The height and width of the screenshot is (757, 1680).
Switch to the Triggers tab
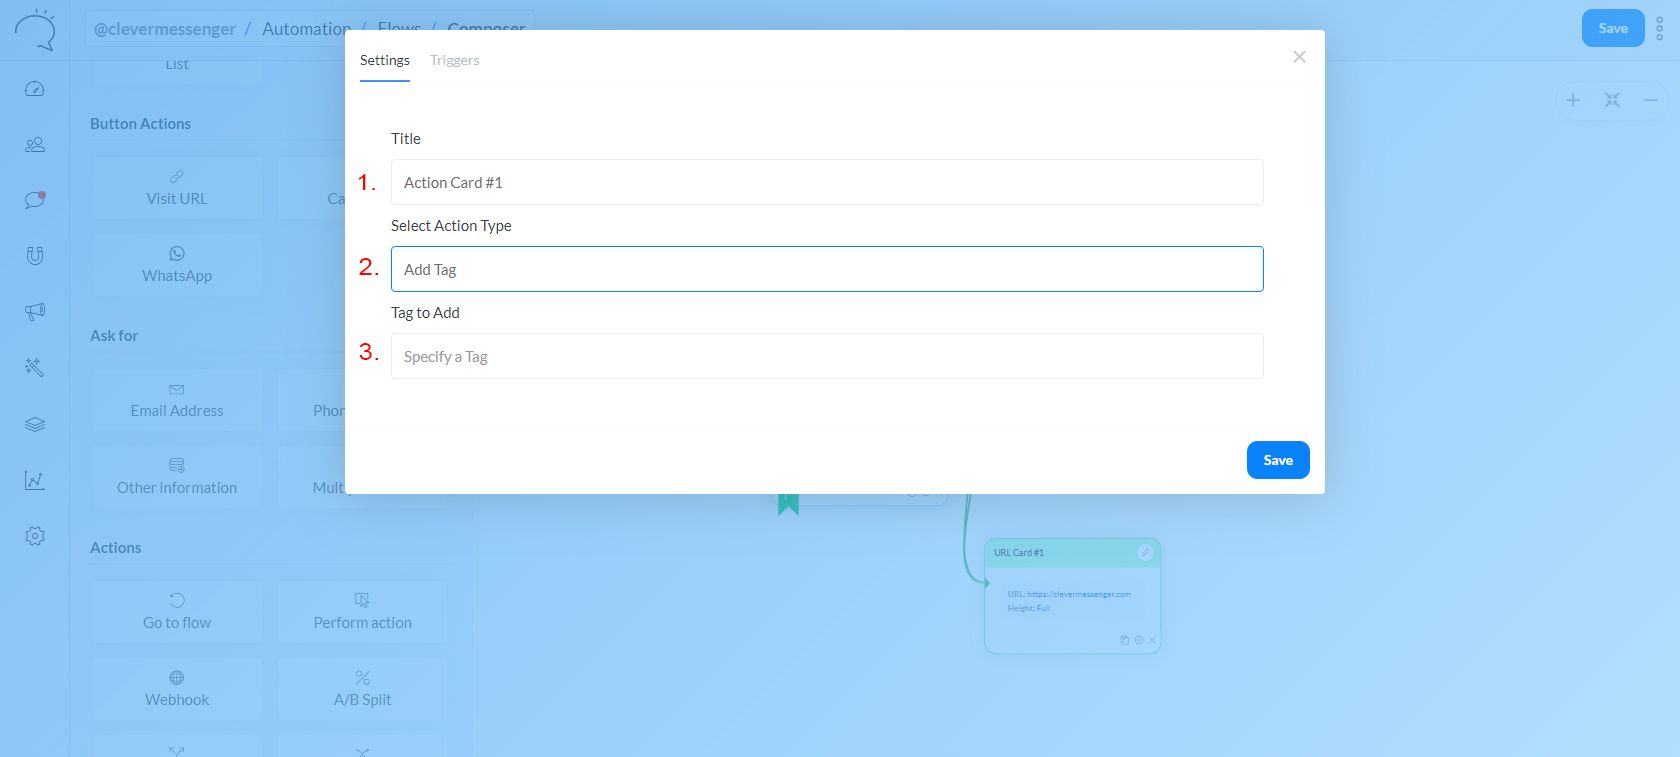coord(454,60)
